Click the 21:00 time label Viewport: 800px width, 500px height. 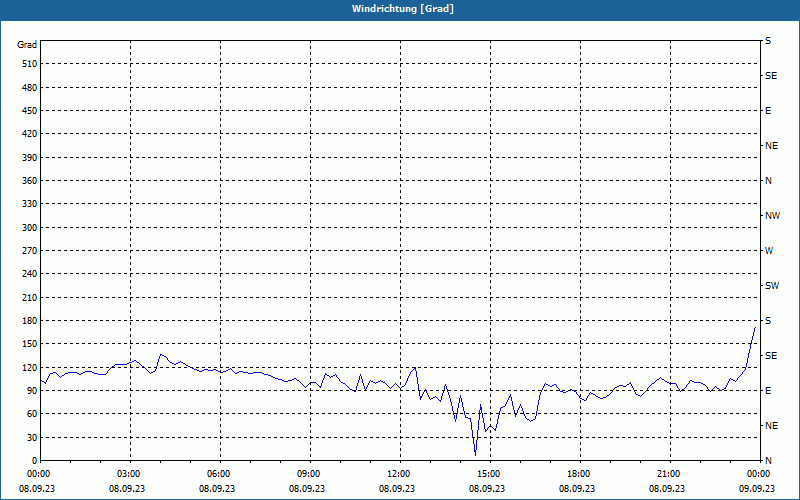click(x=667, y=474)
